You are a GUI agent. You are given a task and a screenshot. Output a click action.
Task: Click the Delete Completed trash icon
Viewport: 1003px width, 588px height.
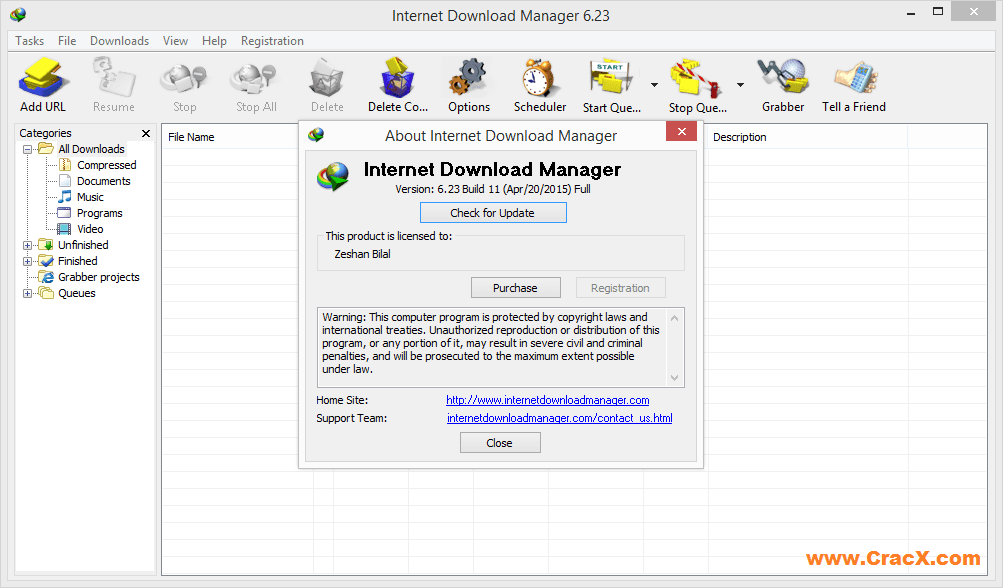(x=397, y=77)
